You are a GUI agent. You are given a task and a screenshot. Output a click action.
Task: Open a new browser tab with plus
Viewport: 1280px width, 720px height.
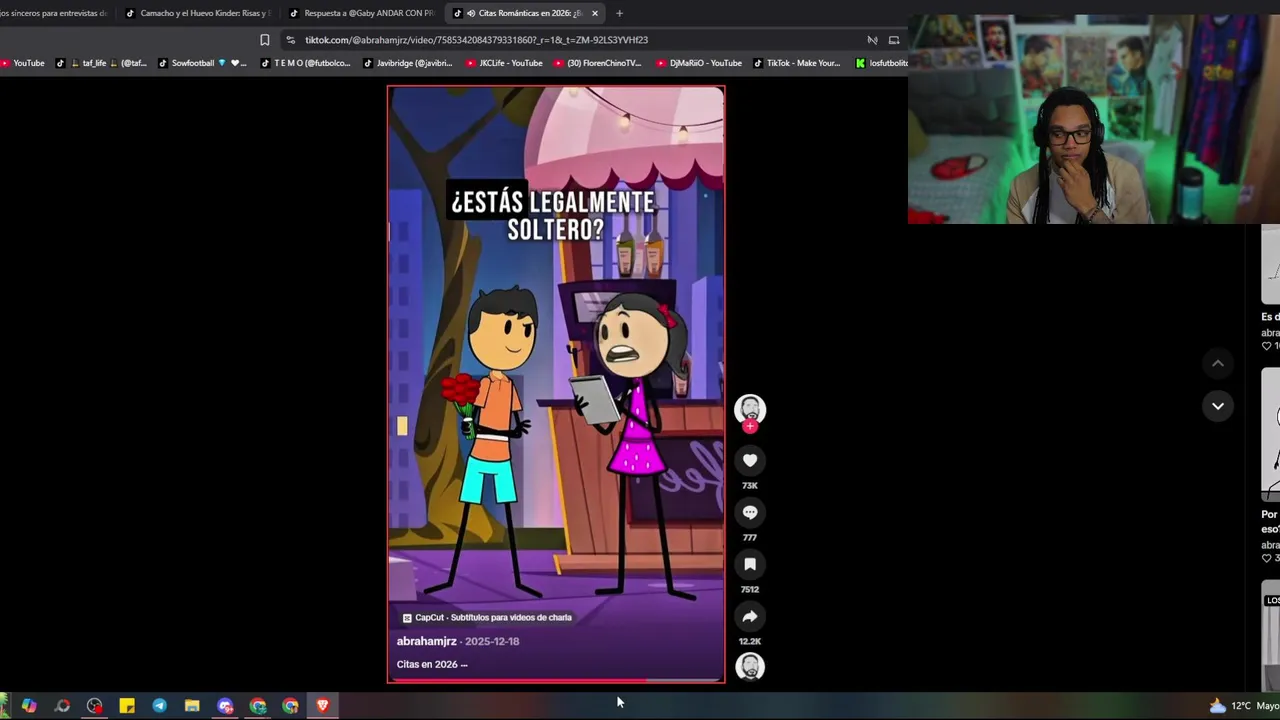[x=619, y=13]
